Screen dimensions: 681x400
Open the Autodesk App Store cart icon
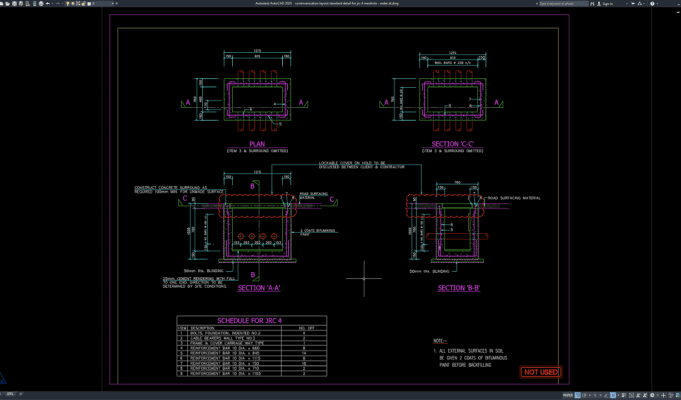pos(633,3)
